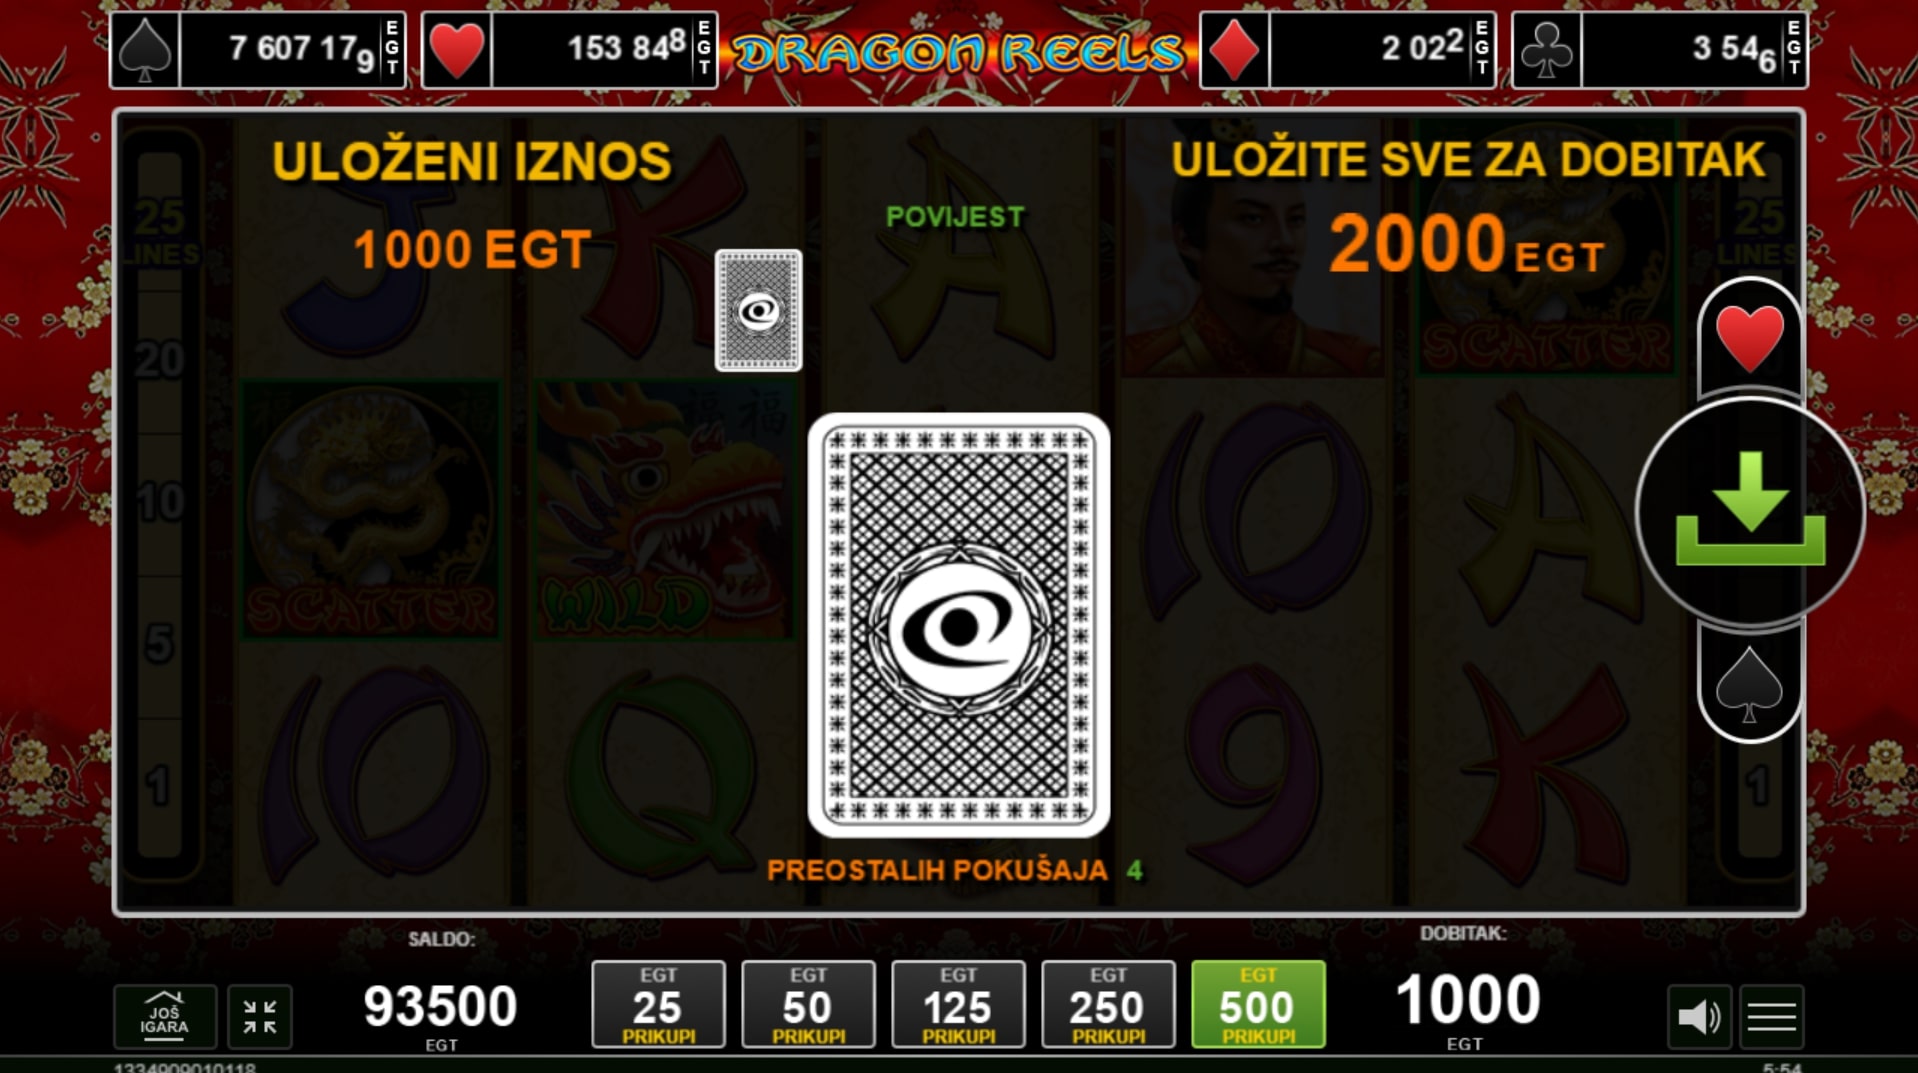
Task: Exit fullscreen with the shrink arrows icon
Action: pos(260,1017)
